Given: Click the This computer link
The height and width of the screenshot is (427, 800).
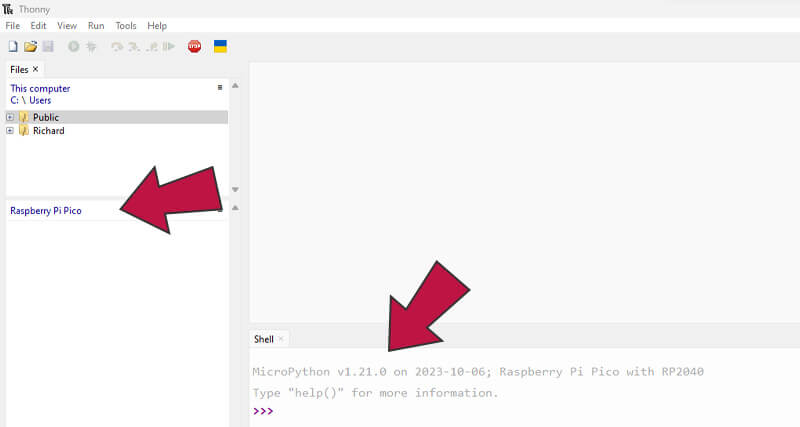Looking at the screenshot, I should click(x=40, y=88).
